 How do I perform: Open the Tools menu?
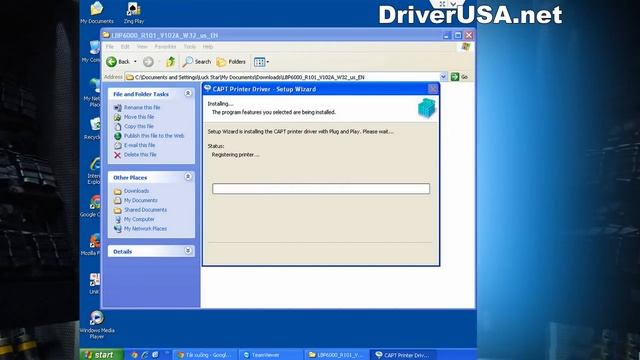(190, 47)
